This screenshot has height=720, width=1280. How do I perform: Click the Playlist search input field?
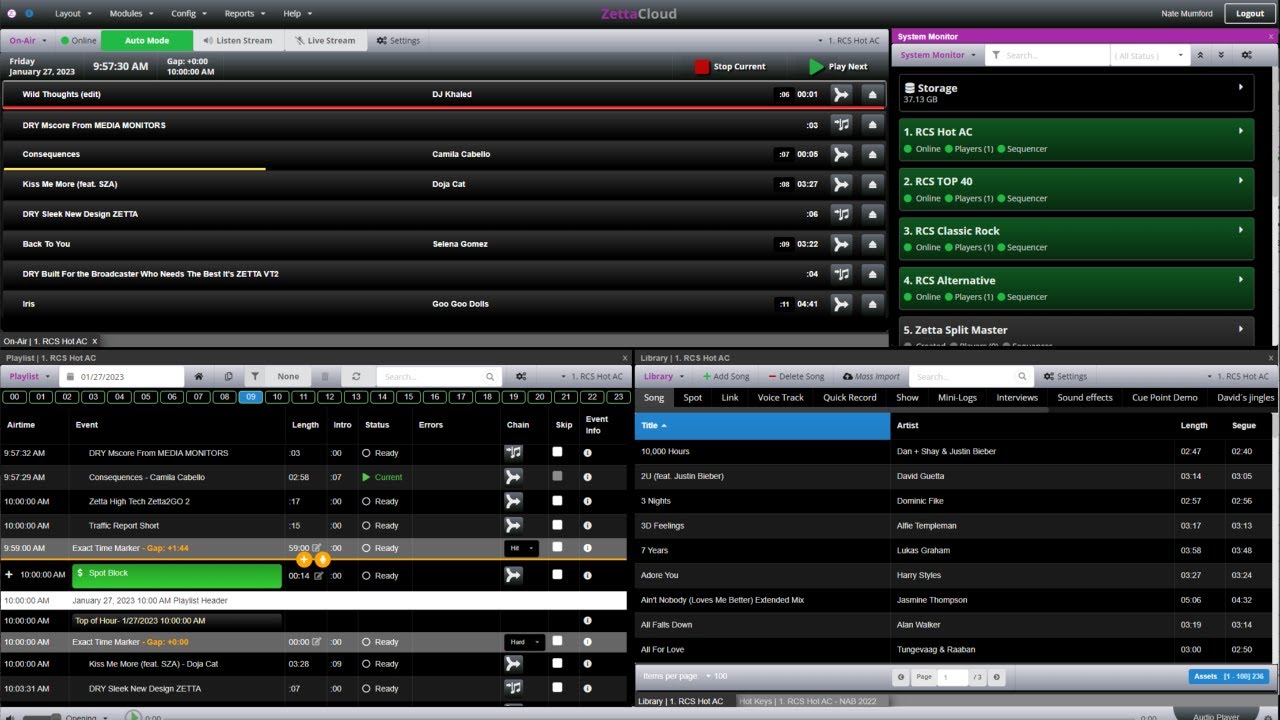[431, 377]
